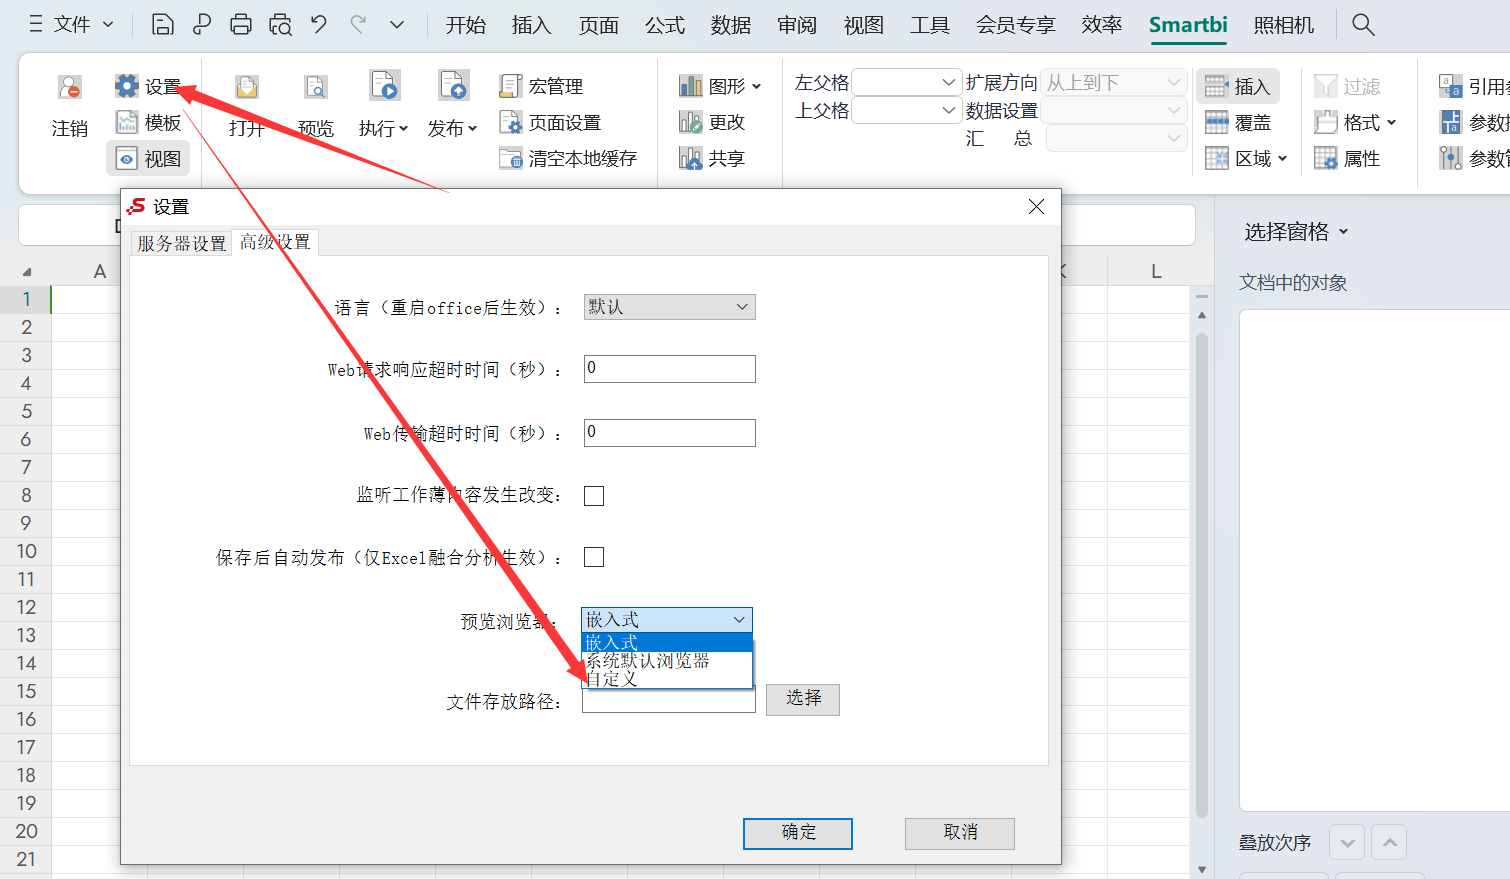Switch to 服务器设置 tab
Screen dimensions: 1510x879
[x=182, y=244]
